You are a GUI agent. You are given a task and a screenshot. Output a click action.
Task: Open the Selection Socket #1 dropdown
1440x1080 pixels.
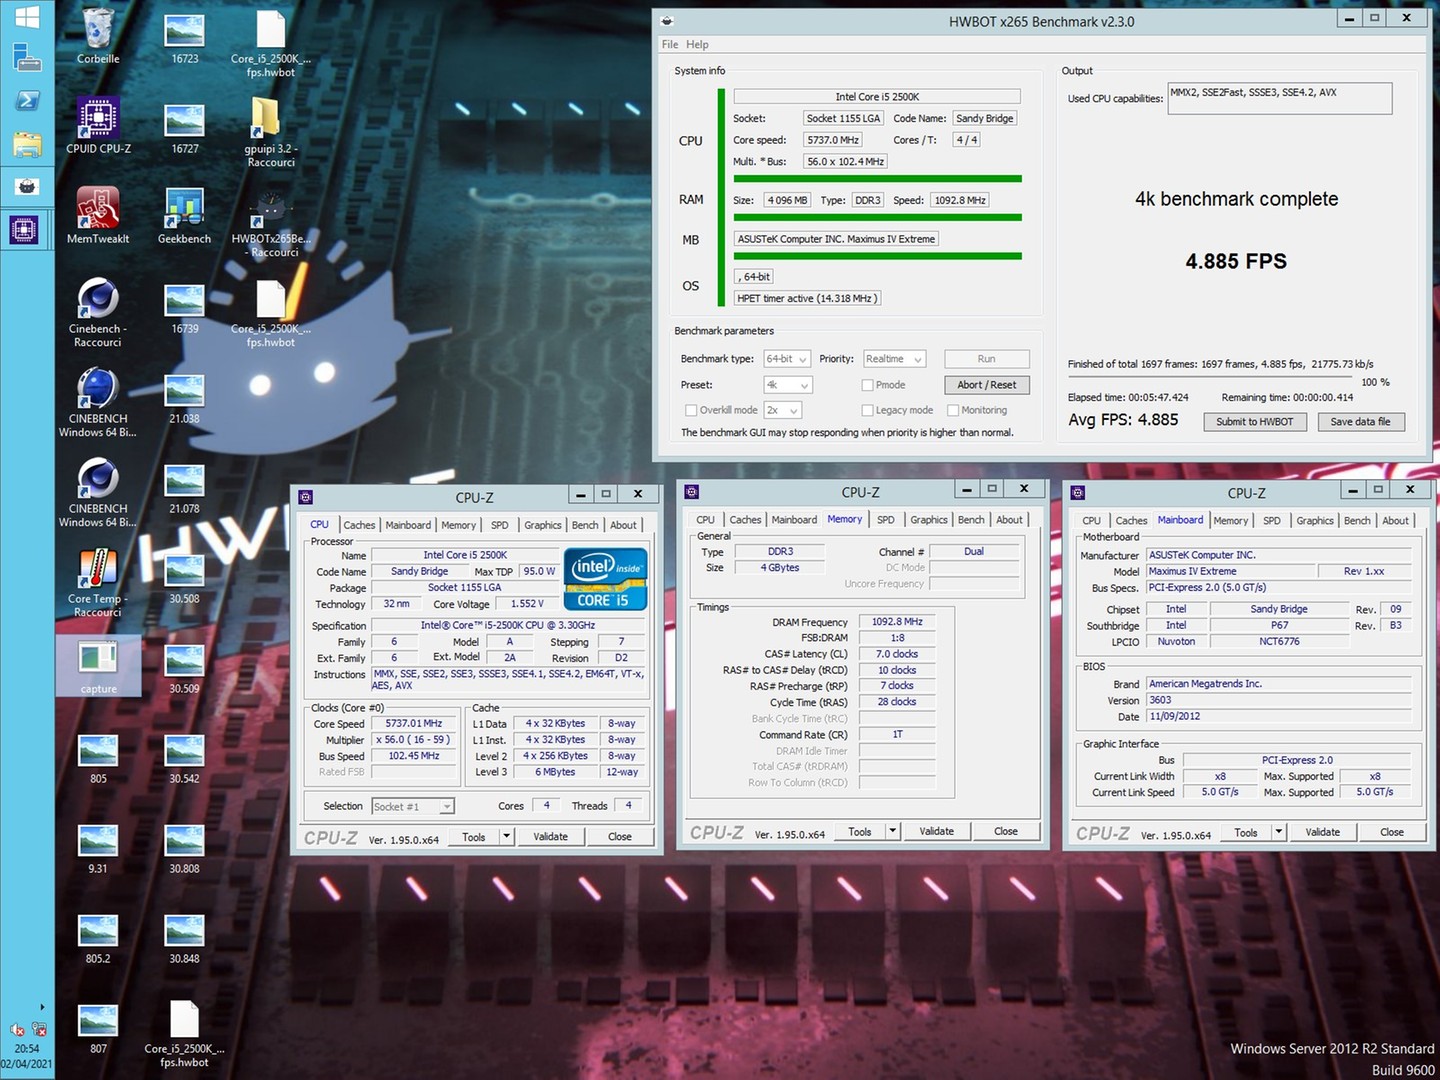[413, 806]
